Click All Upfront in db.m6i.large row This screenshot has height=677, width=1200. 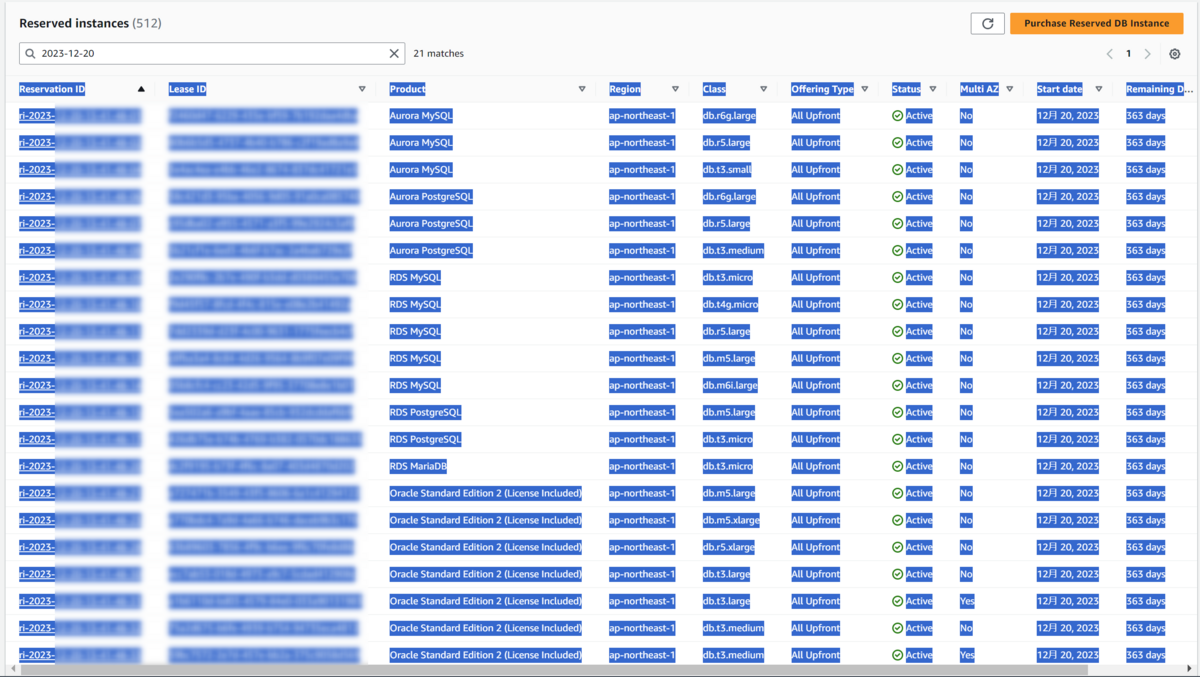pos(816,385)
